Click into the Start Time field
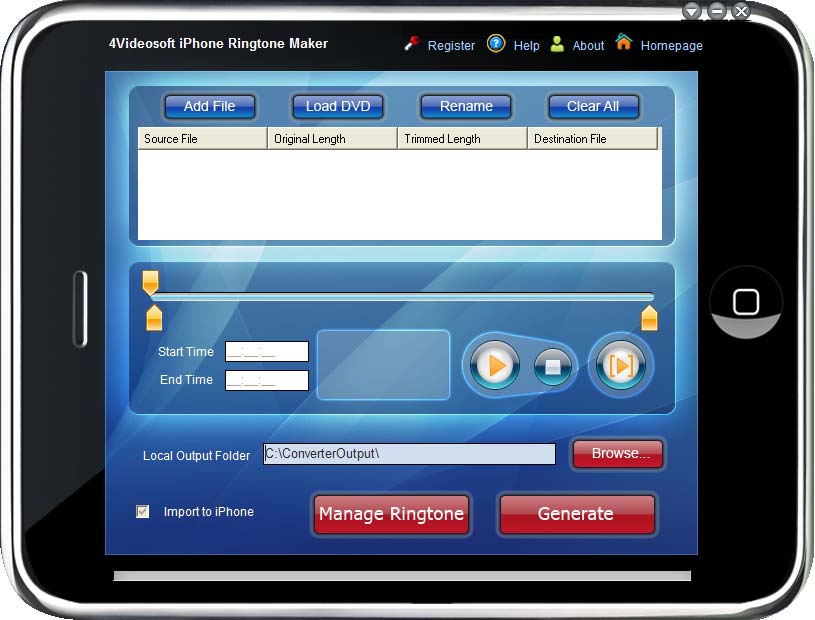Image resolution: width=815 pixels, height=620 pixels. (x=267, y=352)
